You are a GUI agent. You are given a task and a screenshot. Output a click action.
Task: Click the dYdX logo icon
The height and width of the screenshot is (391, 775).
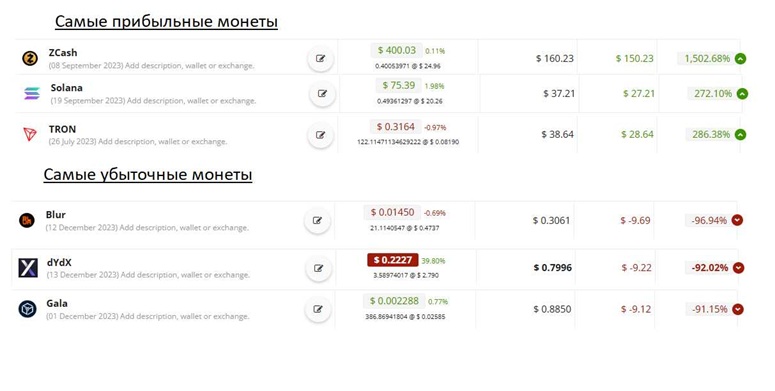pos(28,268)
